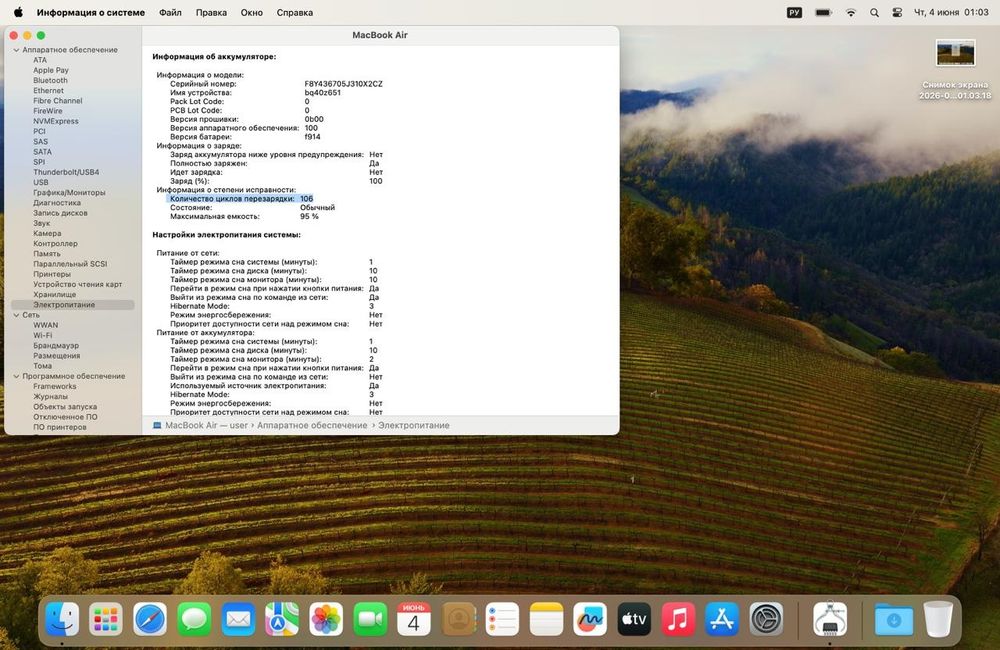The image size is (1000, 650).
Task: Open Maps from the Dock
Action: 282,619
